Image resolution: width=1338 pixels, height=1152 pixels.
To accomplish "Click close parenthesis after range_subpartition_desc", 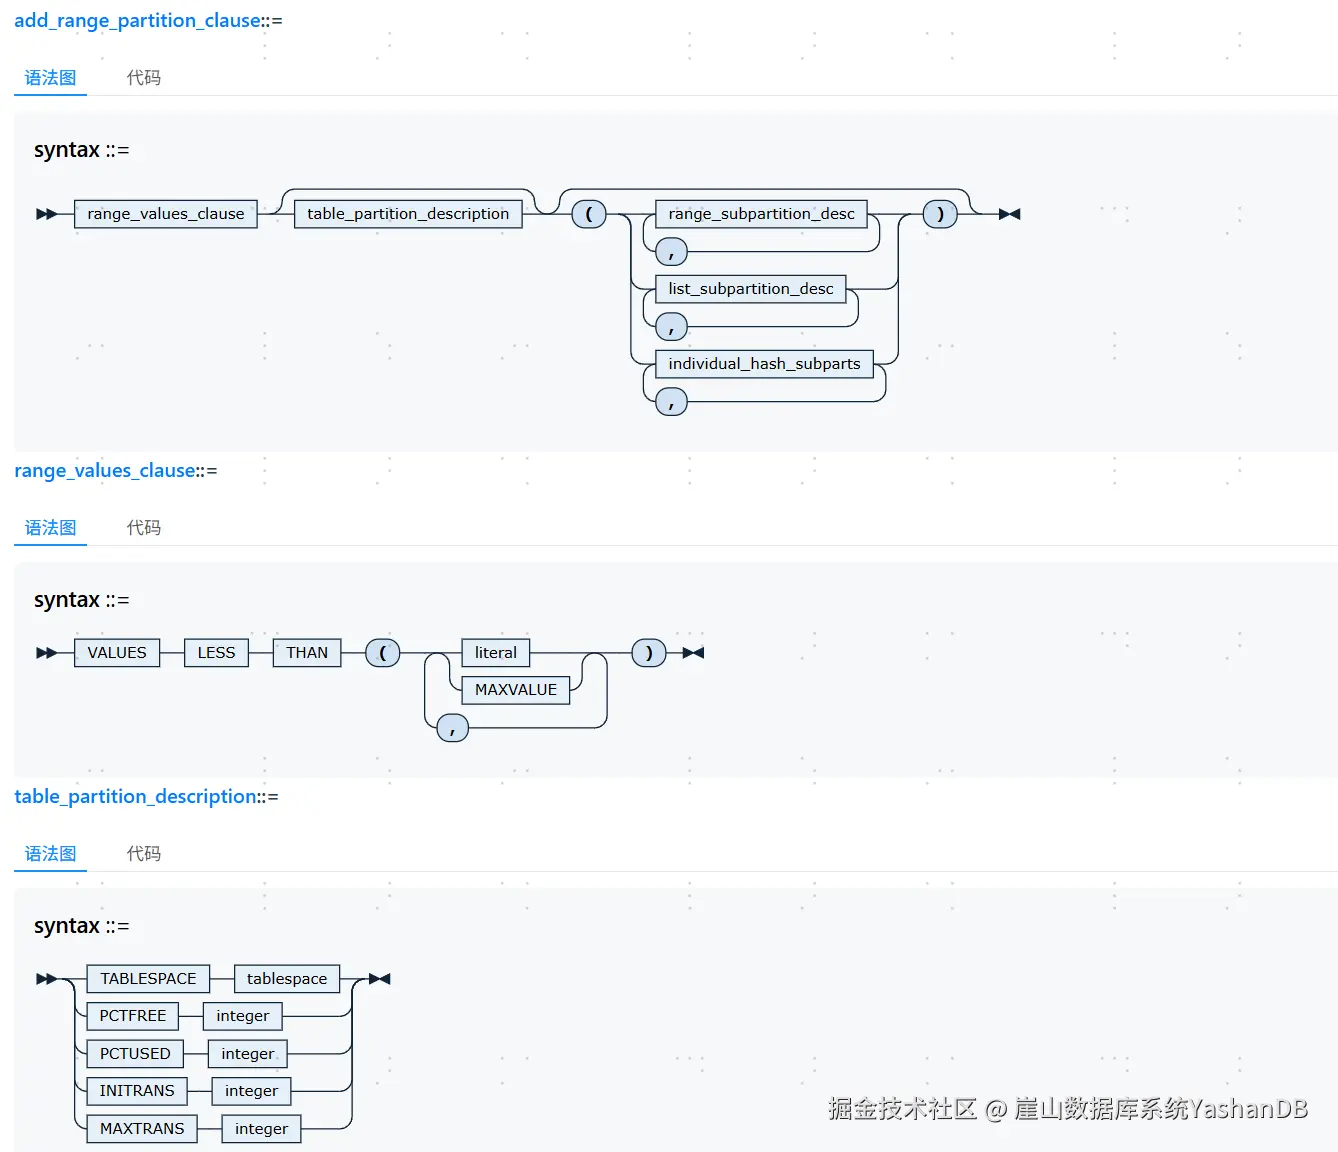I will coord(940,214).
